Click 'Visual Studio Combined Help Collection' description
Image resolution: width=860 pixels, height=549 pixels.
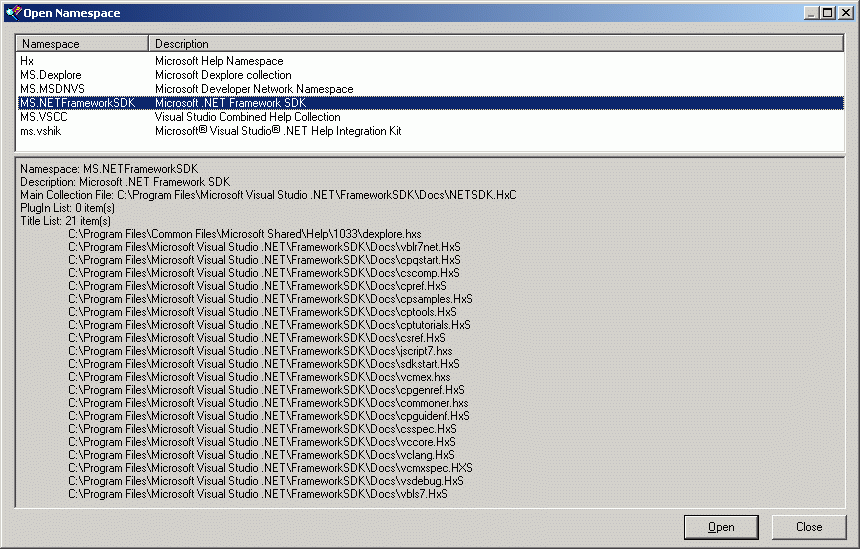[247, 117]
